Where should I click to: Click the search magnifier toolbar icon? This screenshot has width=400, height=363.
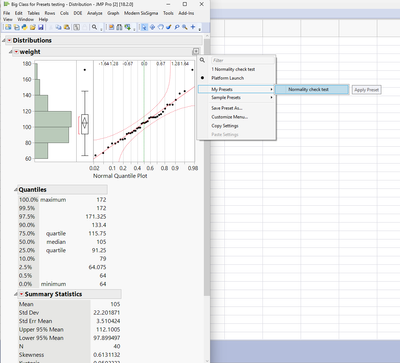pos(94,27)
